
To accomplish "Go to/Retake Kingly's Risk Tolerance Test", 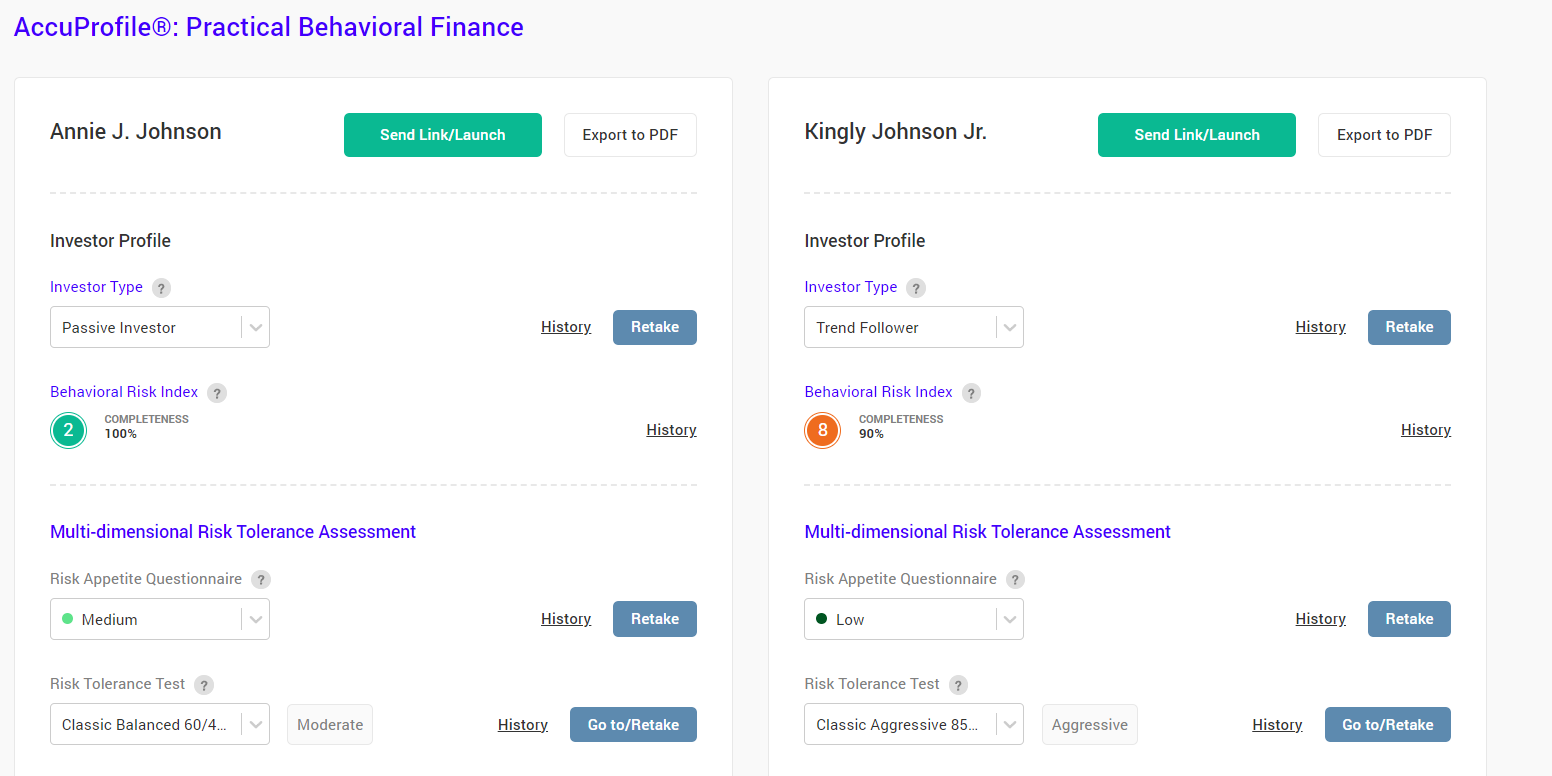I will 1388,725.
